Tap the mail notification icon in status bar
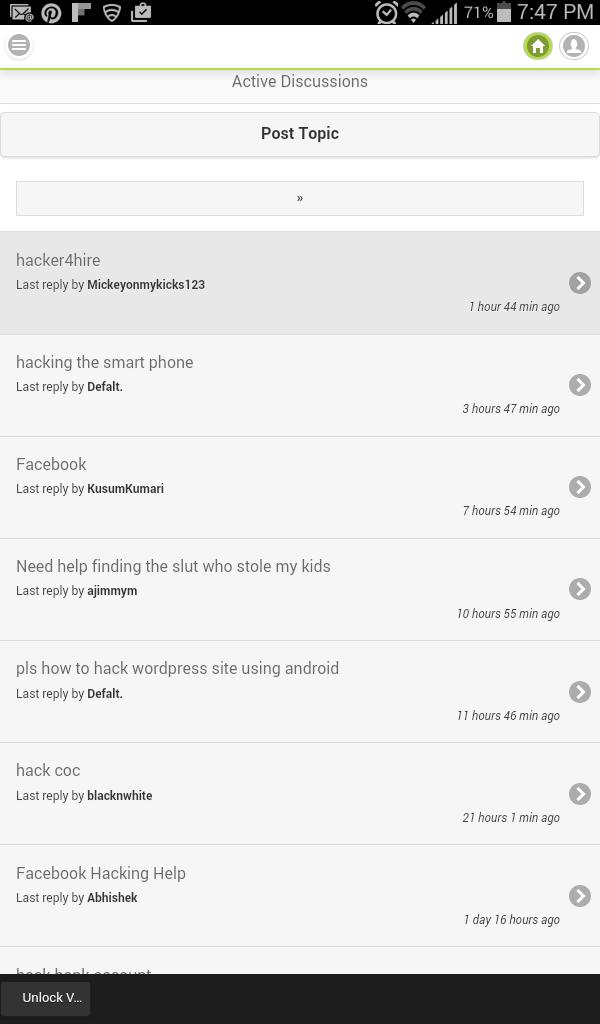 point(21,13)
